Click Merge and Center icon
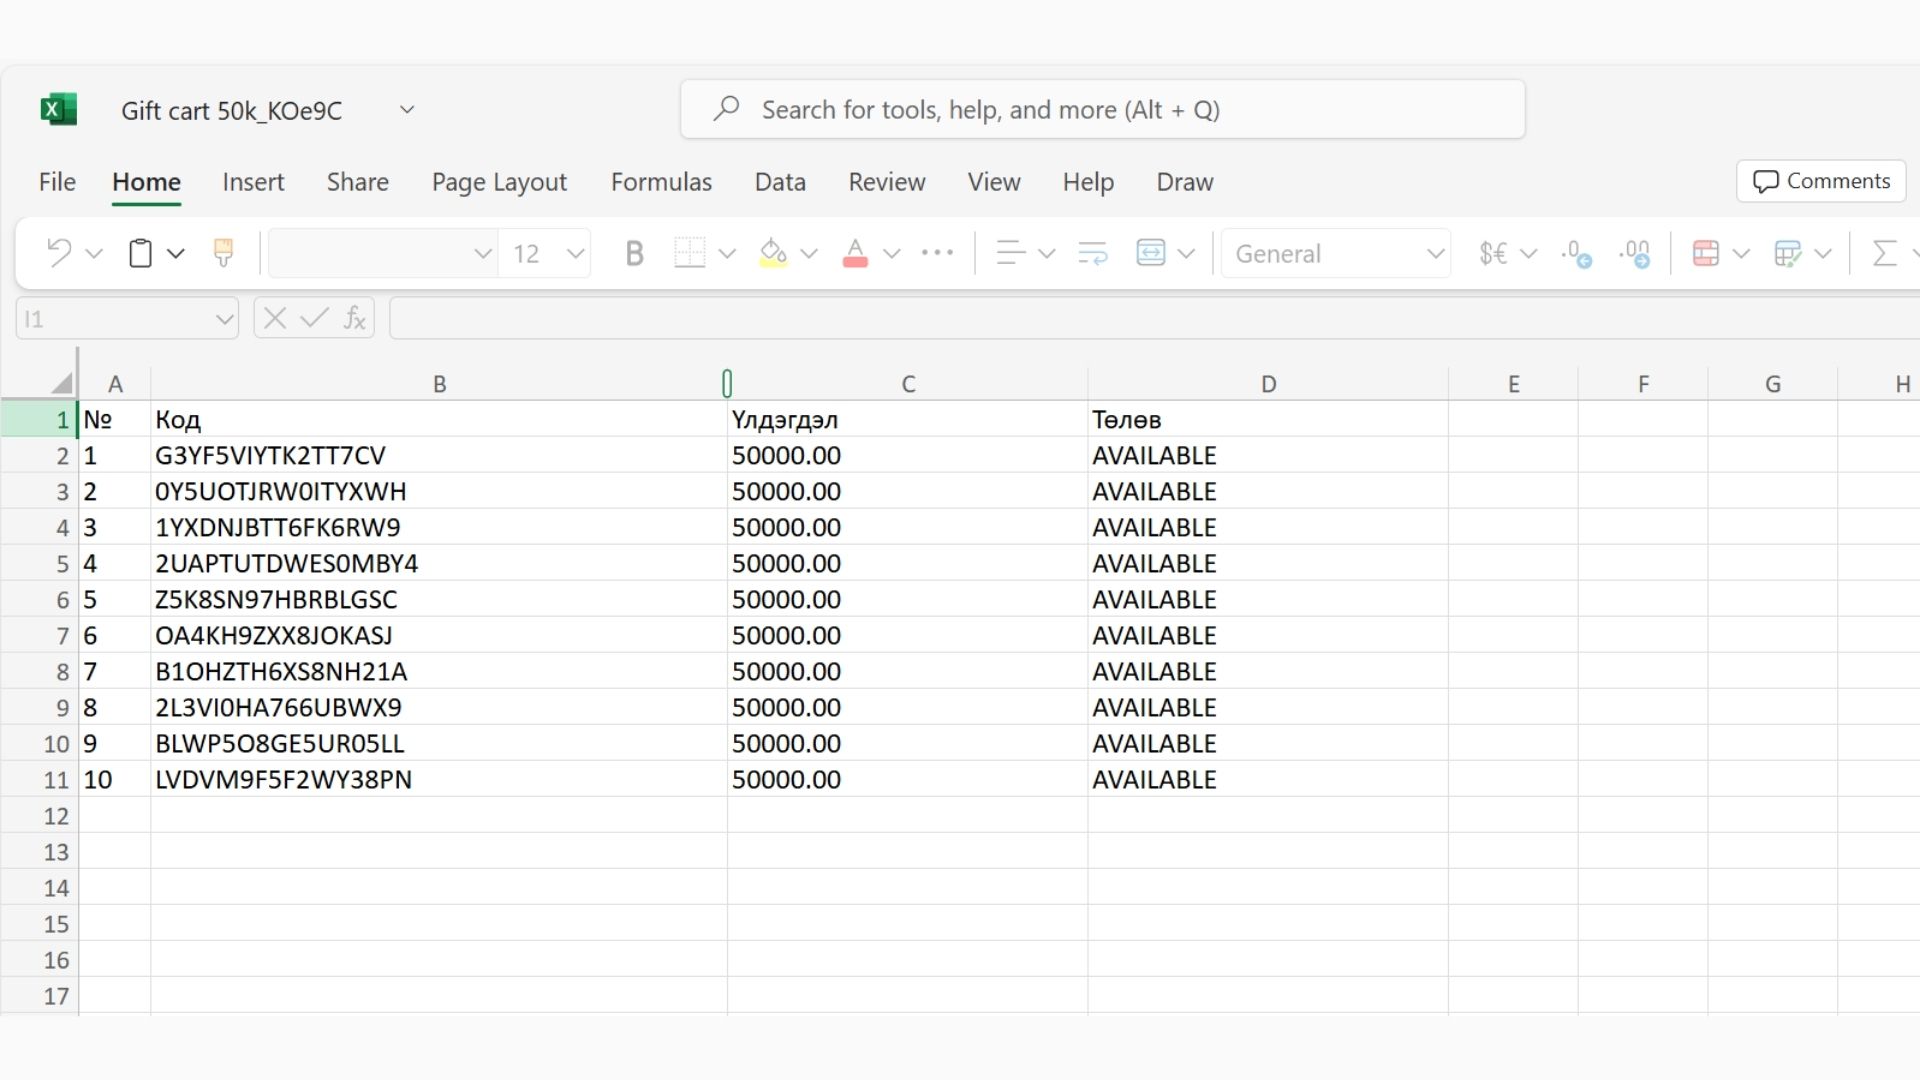This screenshot has height=1080, width=1920. point(1151,253)
